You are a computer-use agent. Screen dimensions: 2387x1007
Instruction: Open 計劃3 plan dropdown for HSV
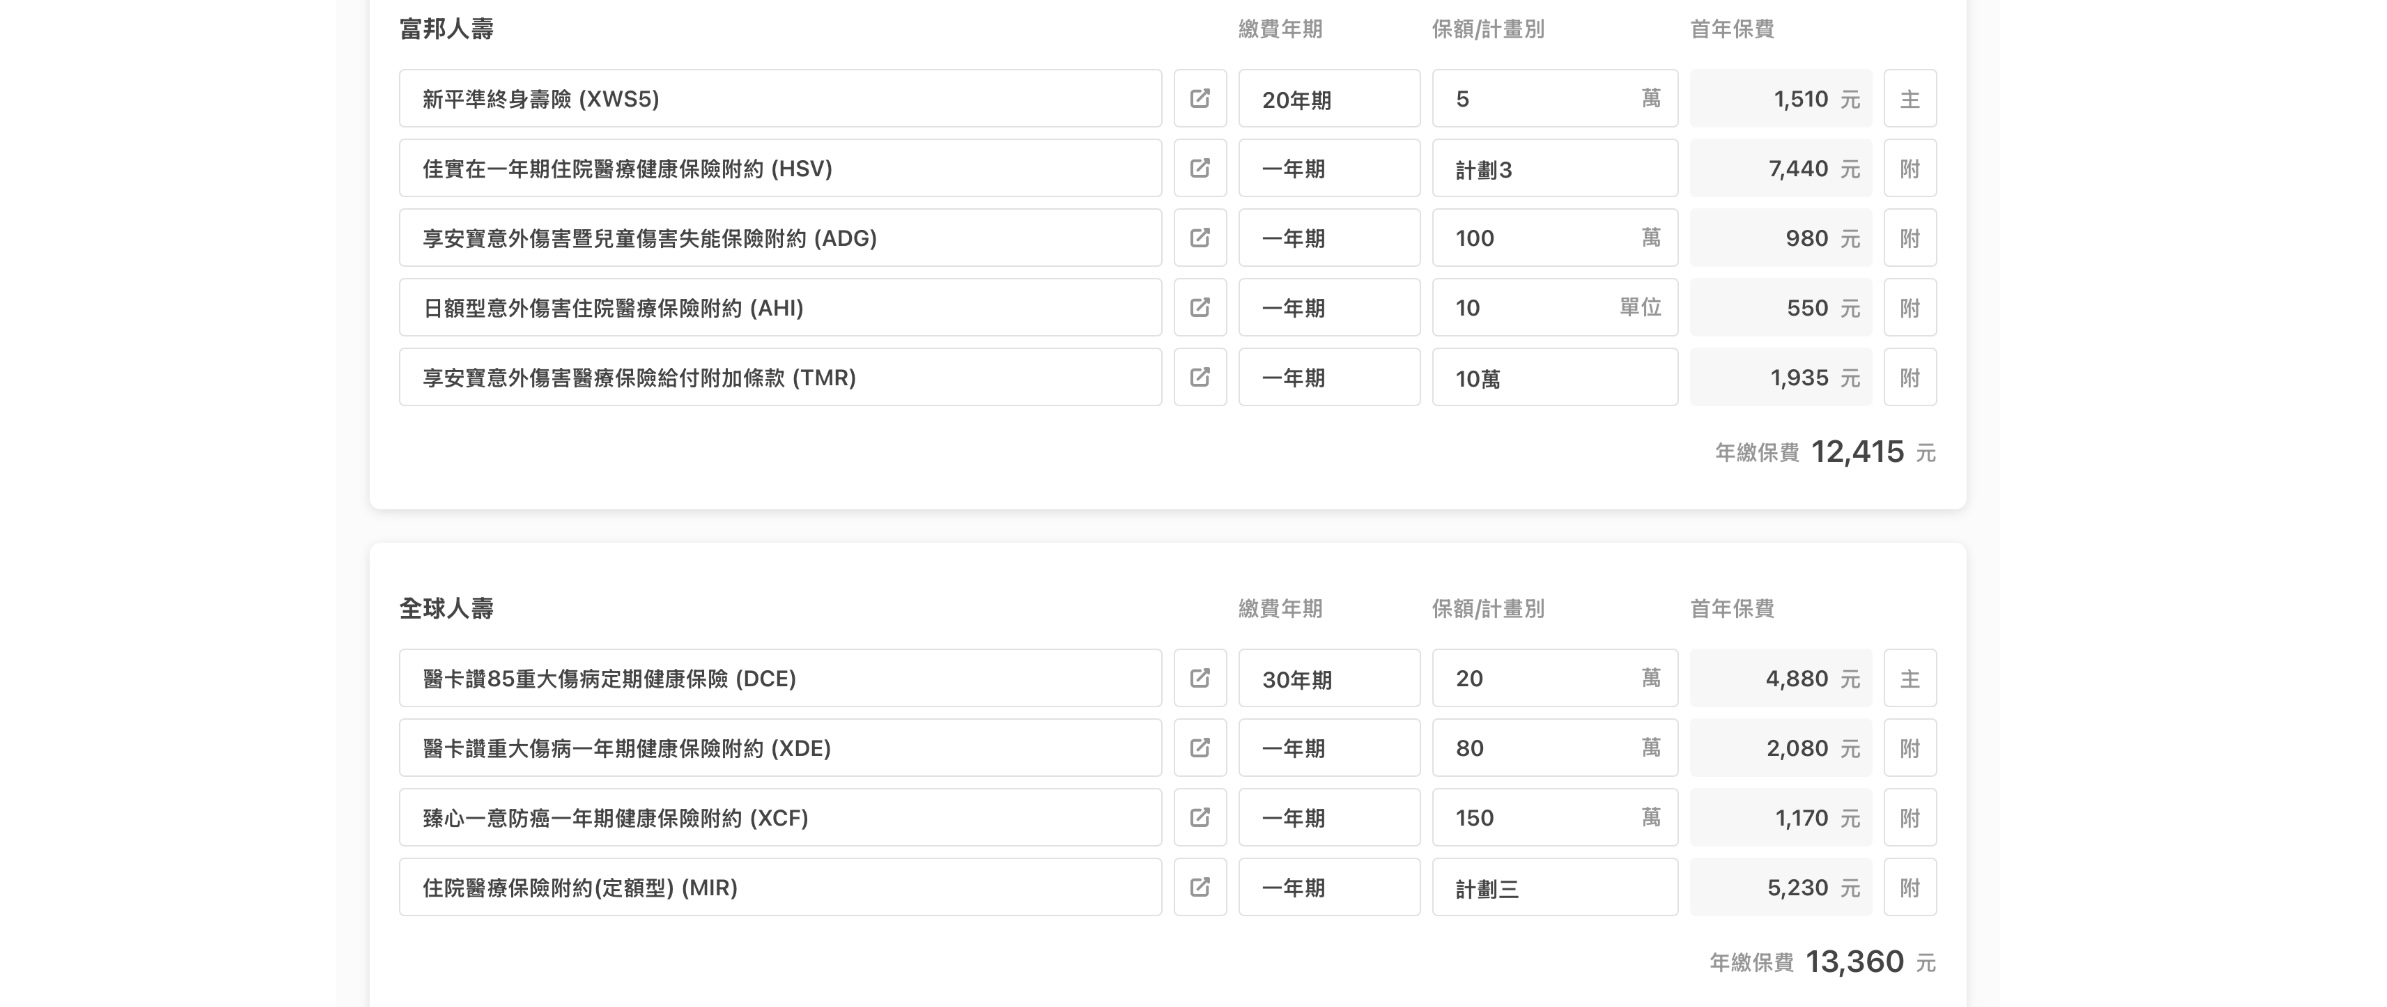pyautogui.click(x=1554, y=168)
